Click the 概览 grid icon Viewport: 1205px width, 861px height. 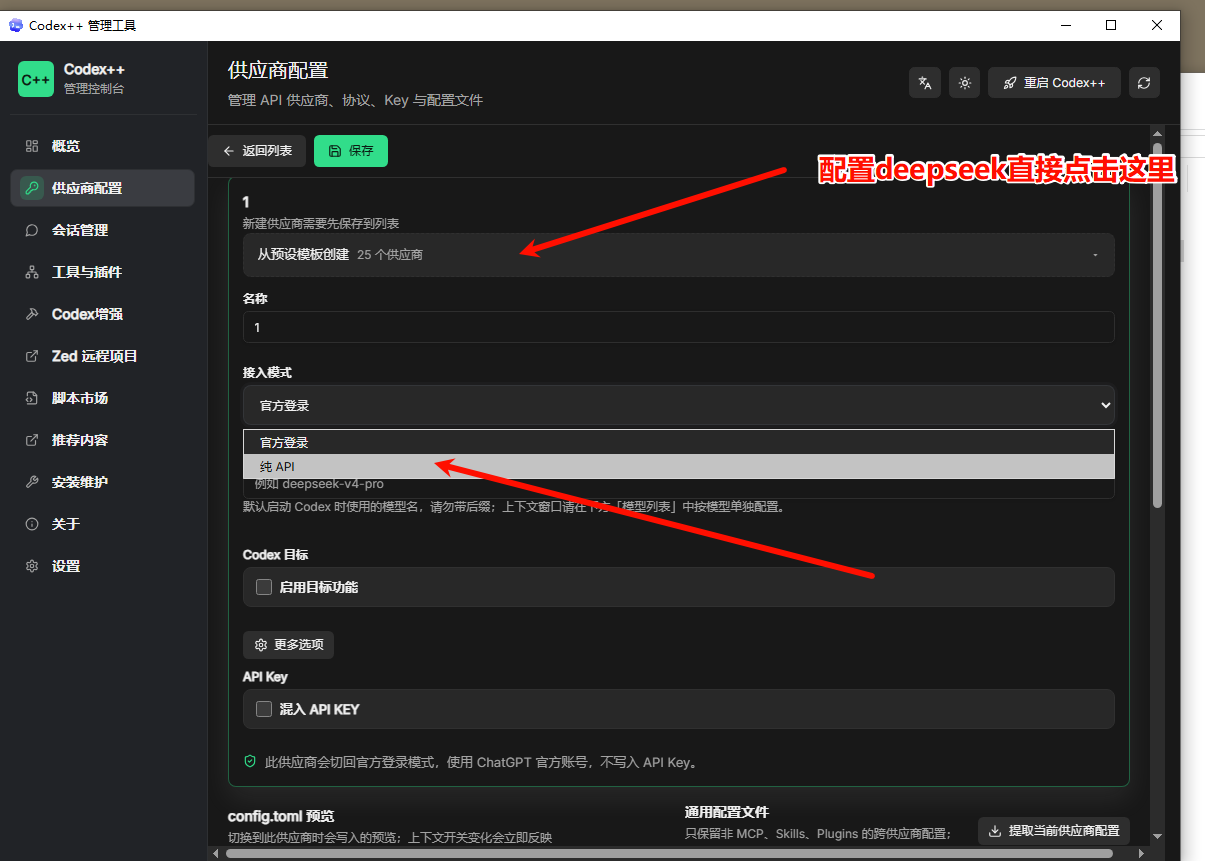pos(32,146)
